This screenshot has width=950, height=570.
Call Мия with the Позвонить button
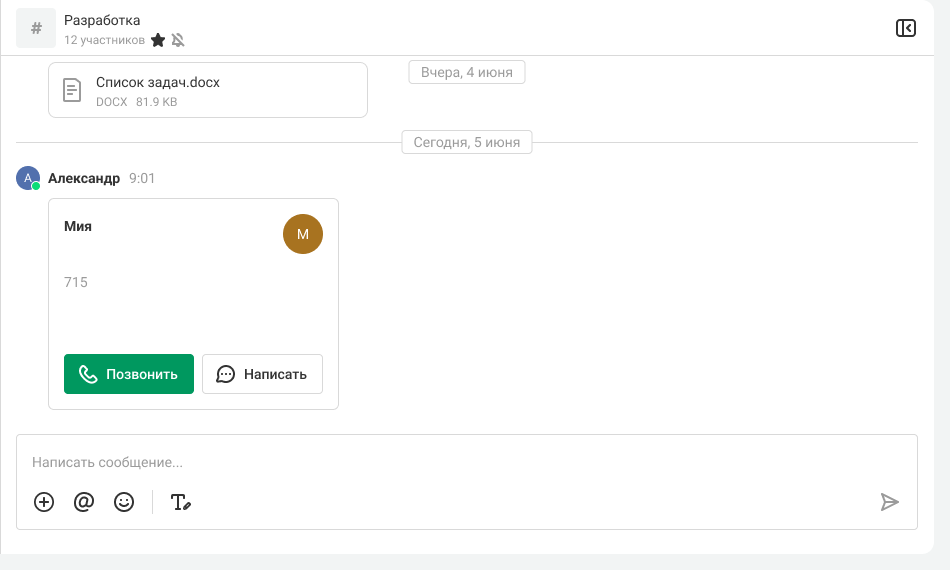[129, 374]
